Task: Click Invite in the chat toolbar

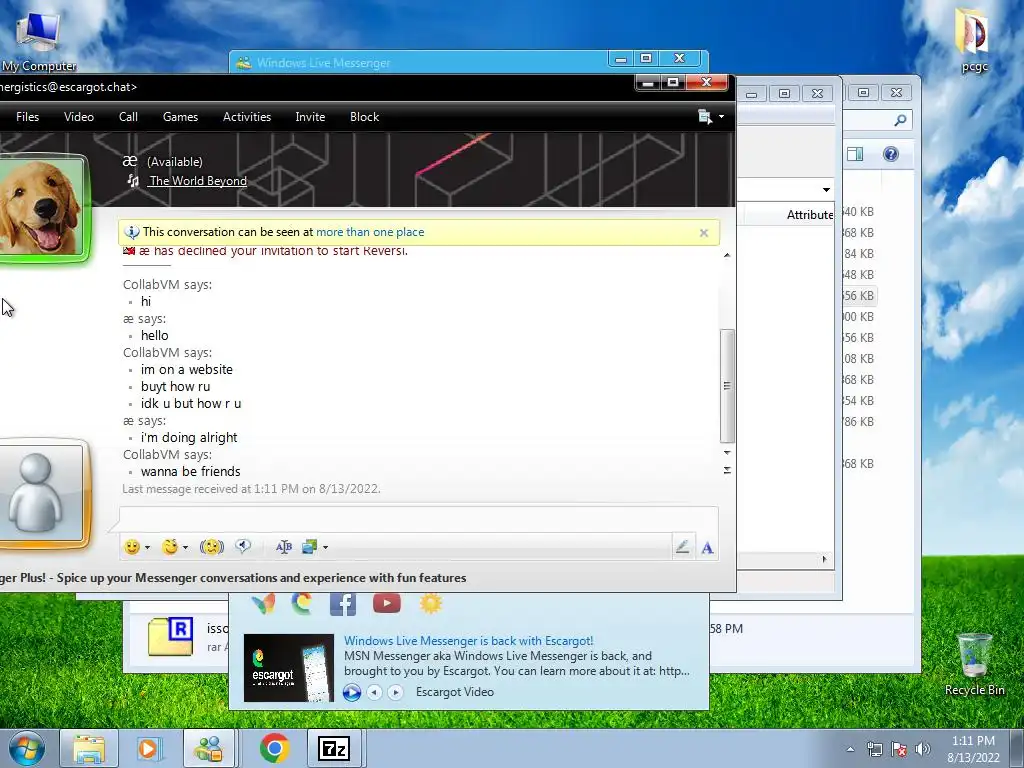Action: 310,117
